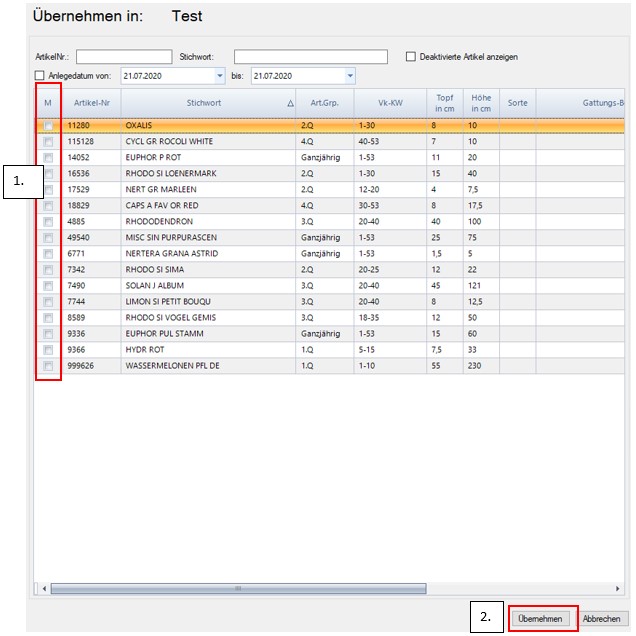Check the RHODODENDRON row box

tap(48, 222)
